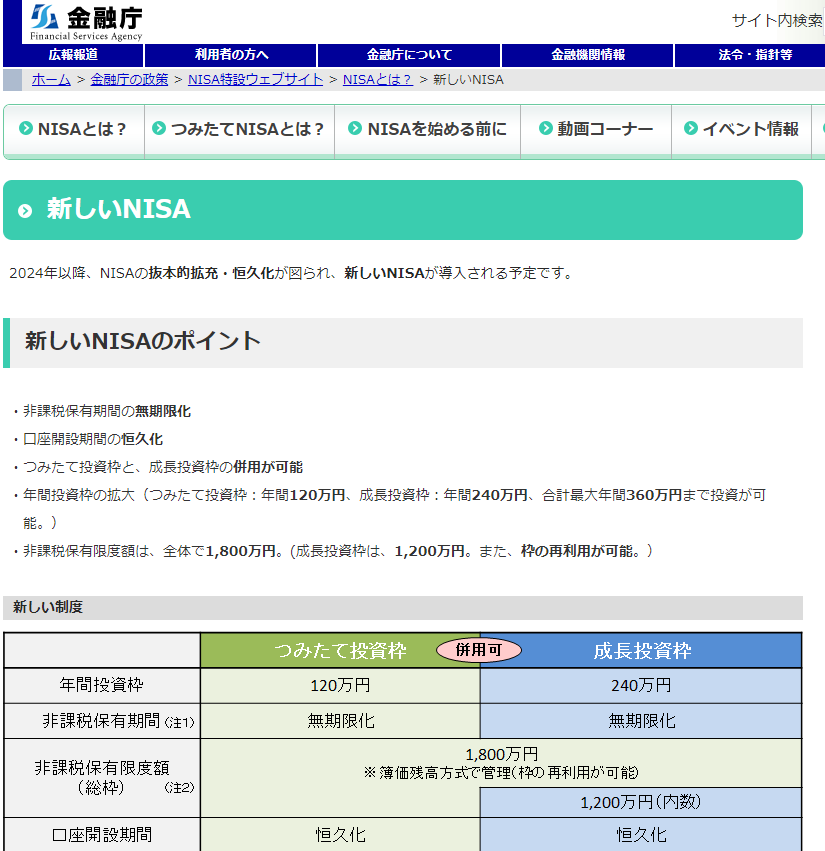Image resolution: width=825 pixels, height=851 pixels.
Task: Click the サイト内検索 search label
Action: point(777,21)
